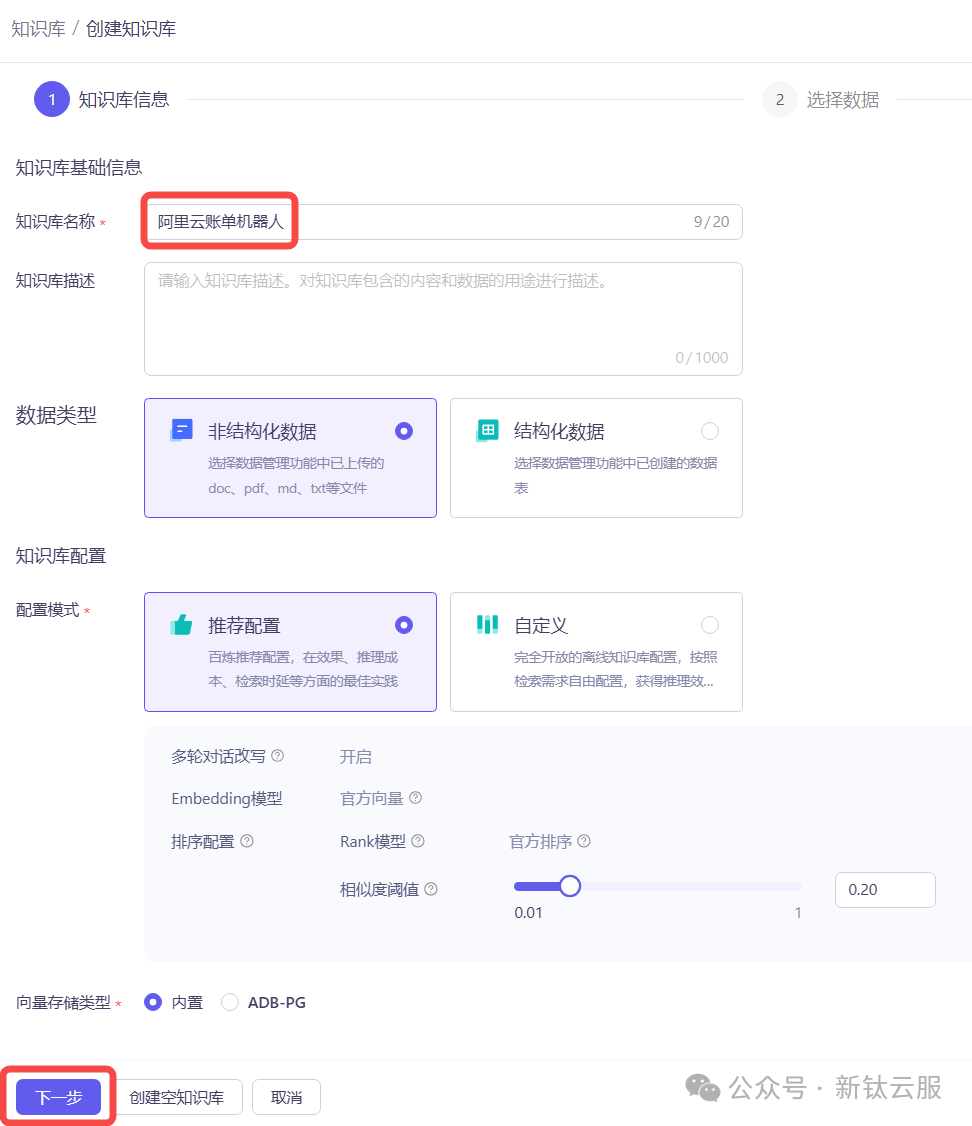
Task: Click the 数据类型 label
Action: tap(56, 415)
